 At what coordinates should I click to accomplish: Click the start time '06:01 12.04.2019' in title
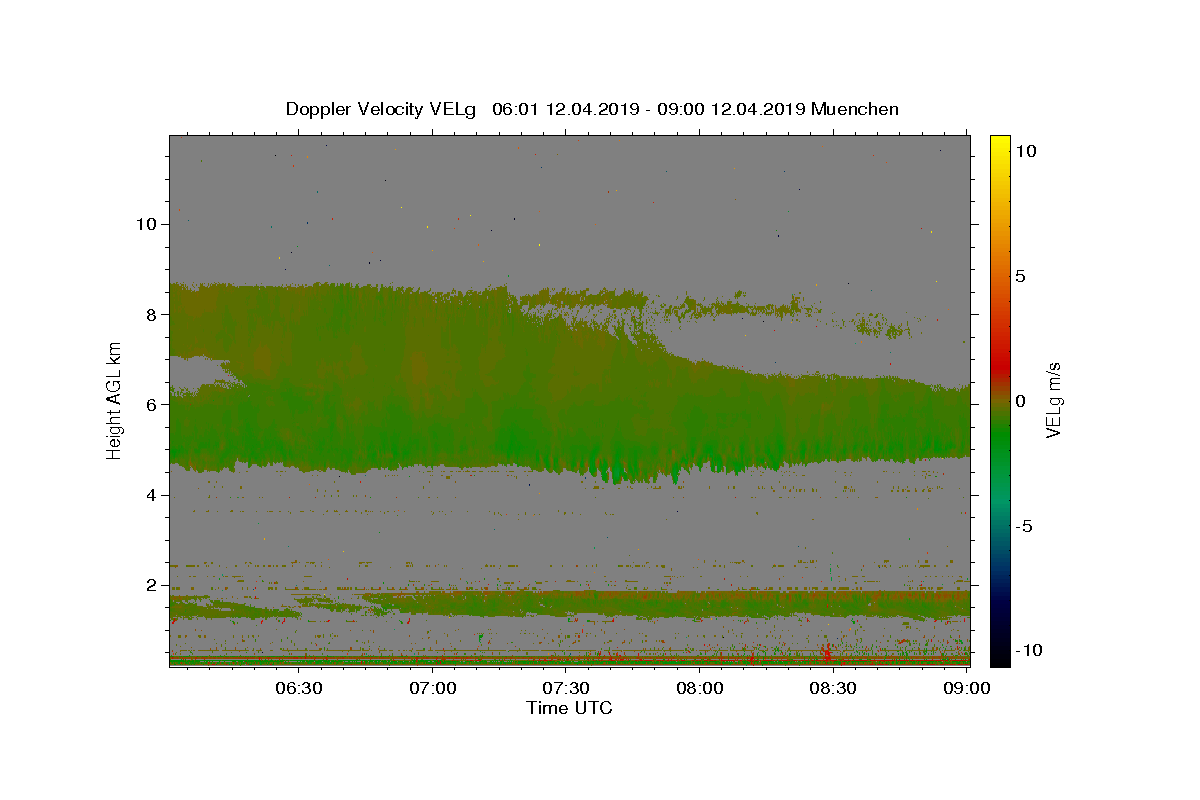(x=565, y=109)
